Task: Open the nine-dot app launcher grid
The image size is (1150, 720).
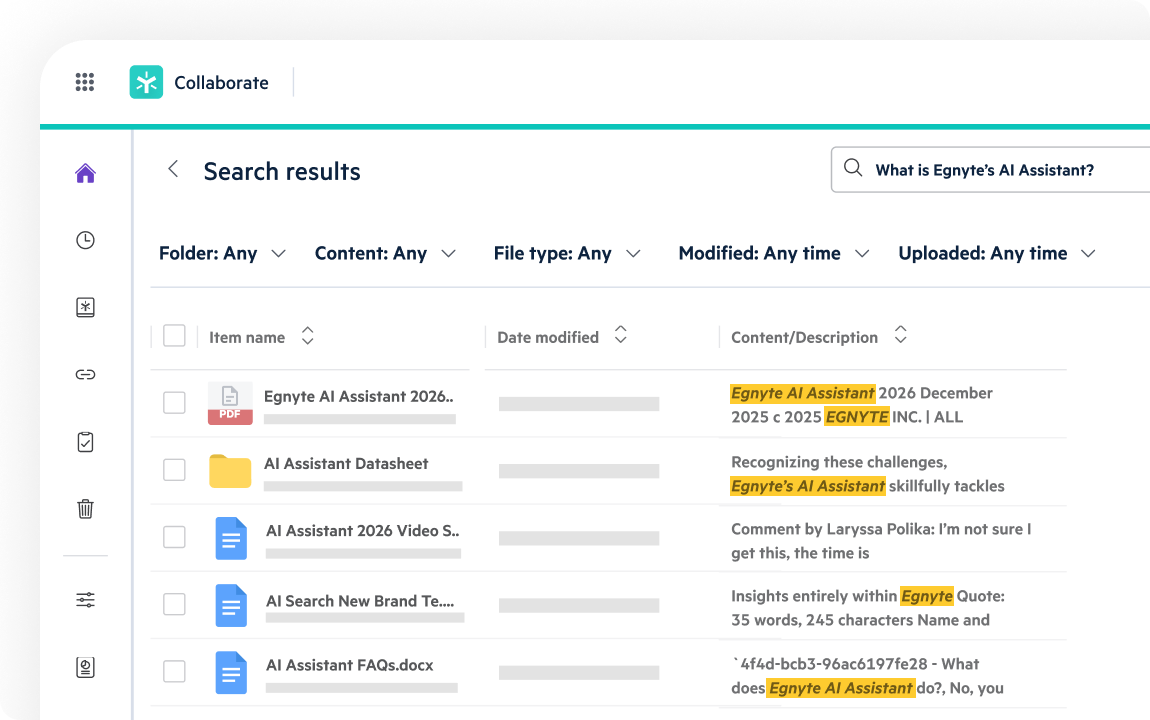Action: pos(85,82)
